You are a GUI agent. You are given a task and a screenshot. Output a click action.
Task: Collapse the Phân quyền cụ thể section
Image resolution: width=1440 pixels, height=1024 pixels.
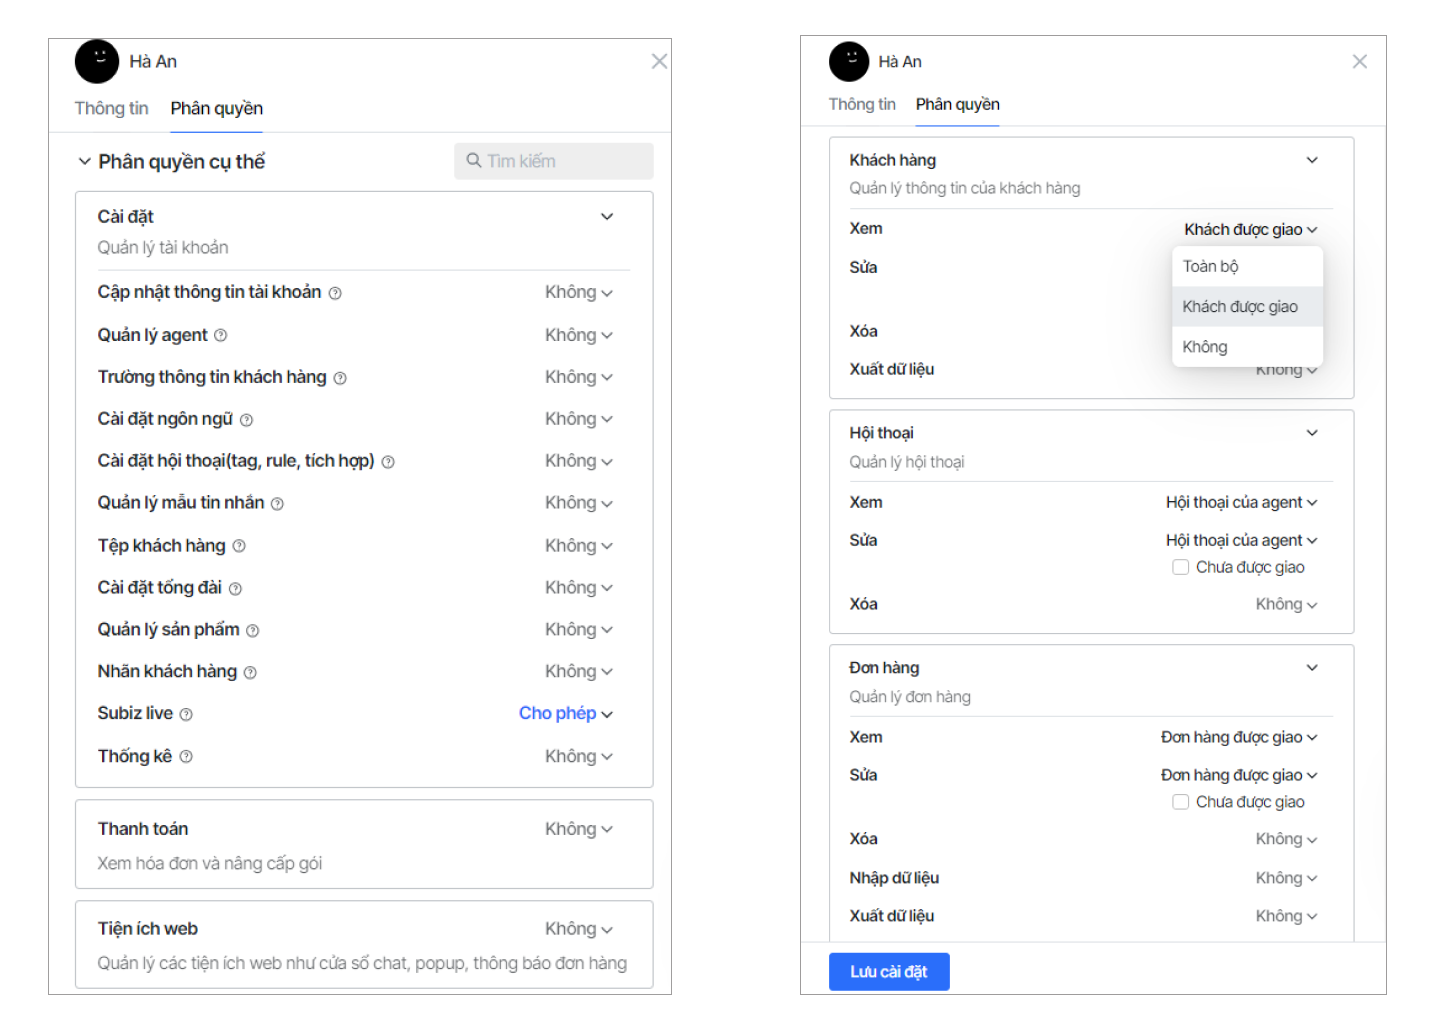(x=85, y=162)
